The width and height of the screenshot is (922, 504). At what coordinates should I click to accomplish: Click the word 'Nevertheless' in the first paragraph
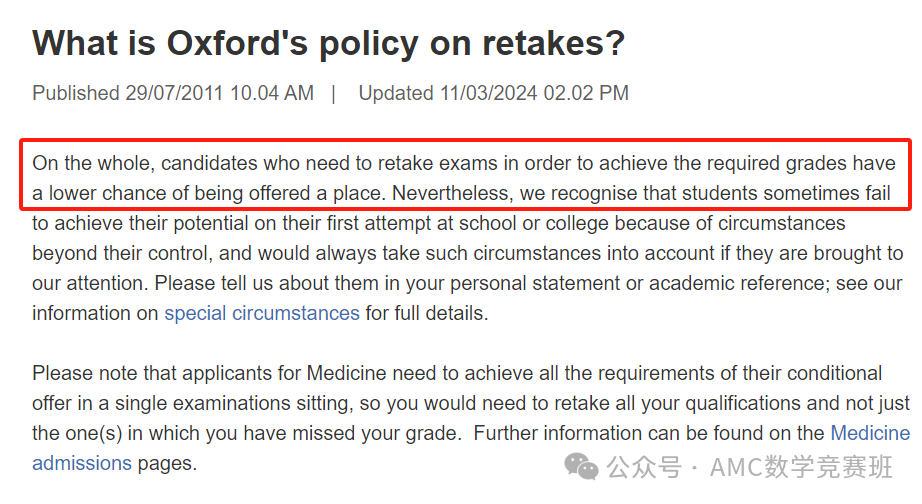(x=452, y=193)
